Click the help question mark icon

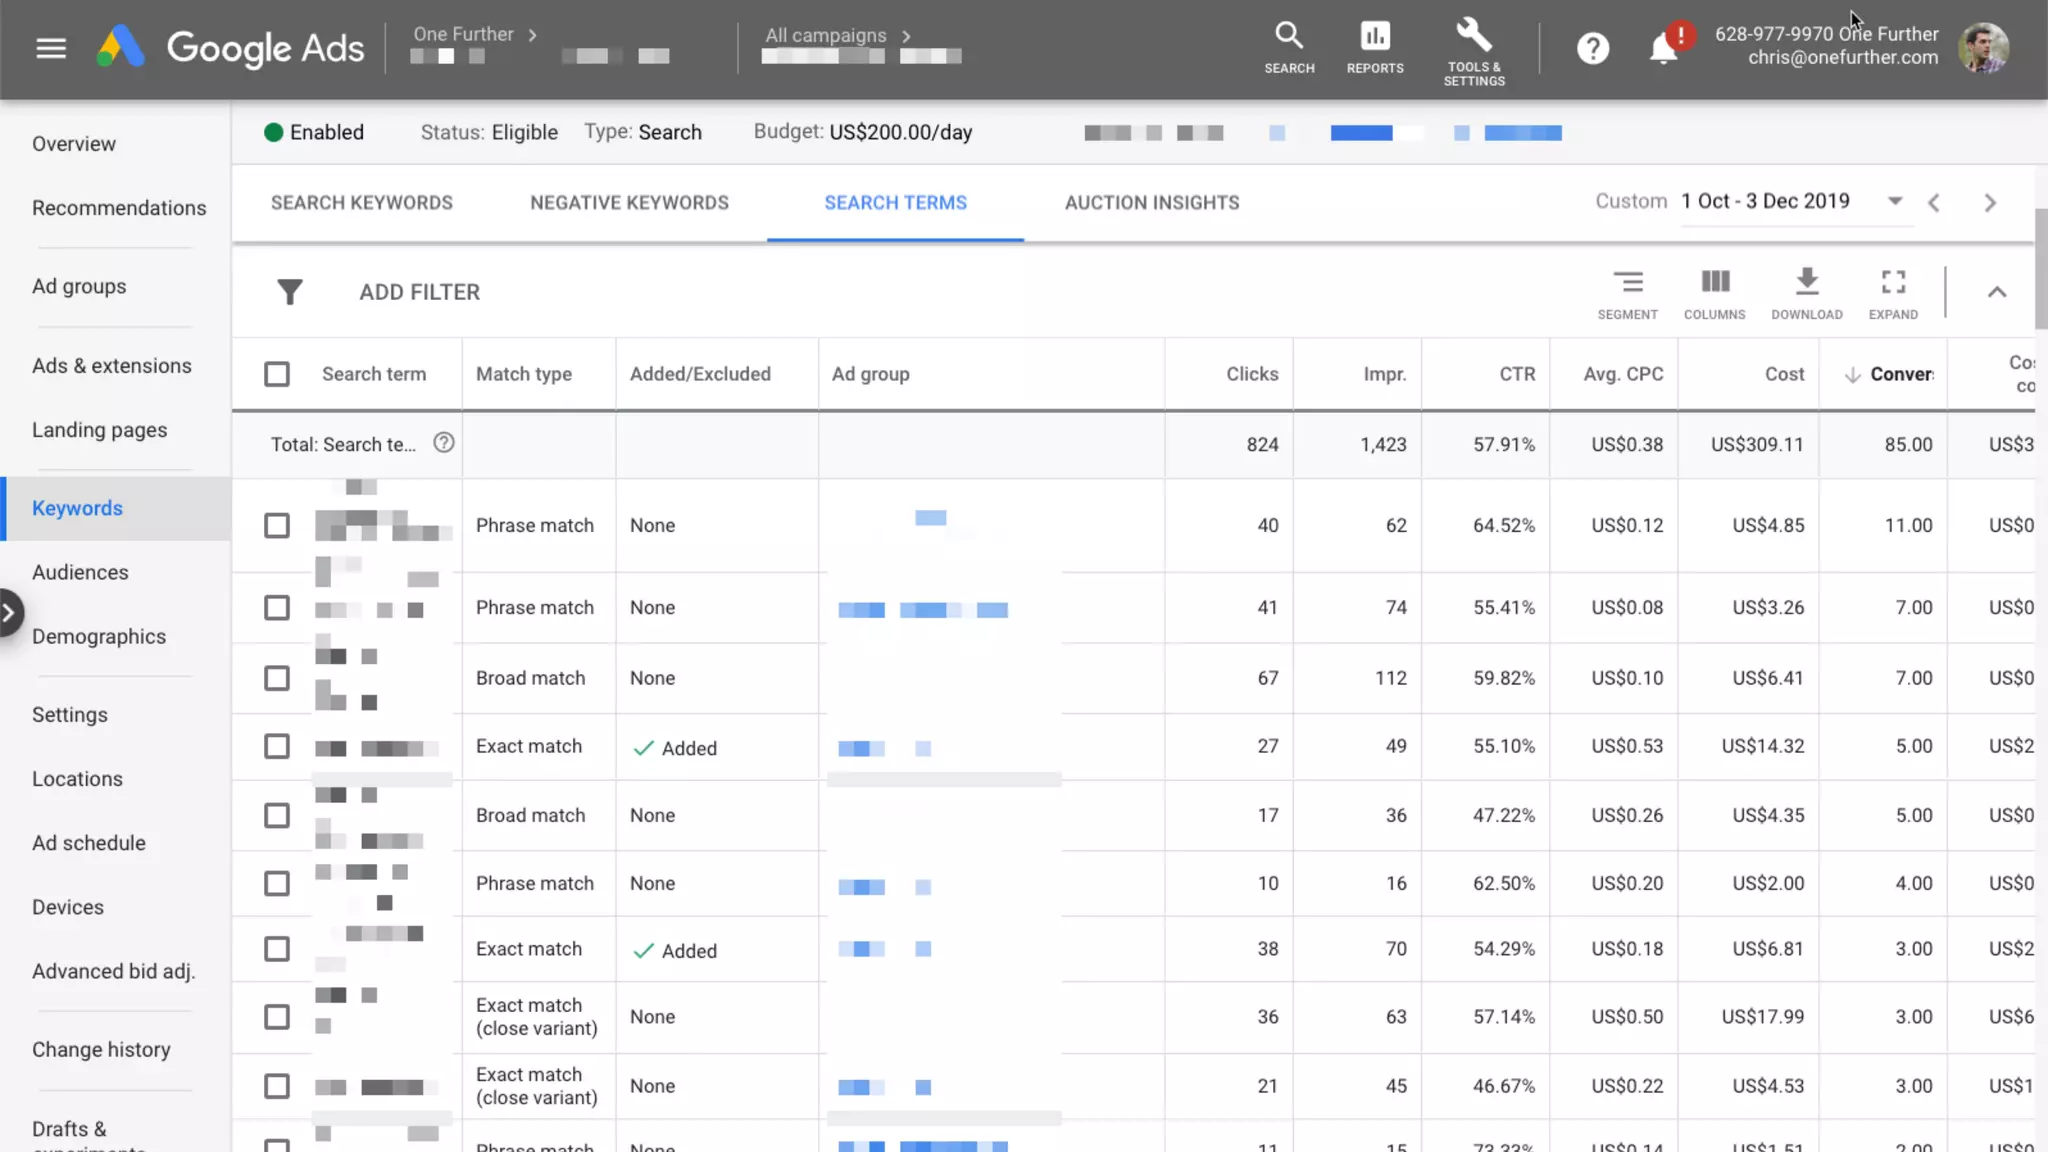(x=1593, y=48)
